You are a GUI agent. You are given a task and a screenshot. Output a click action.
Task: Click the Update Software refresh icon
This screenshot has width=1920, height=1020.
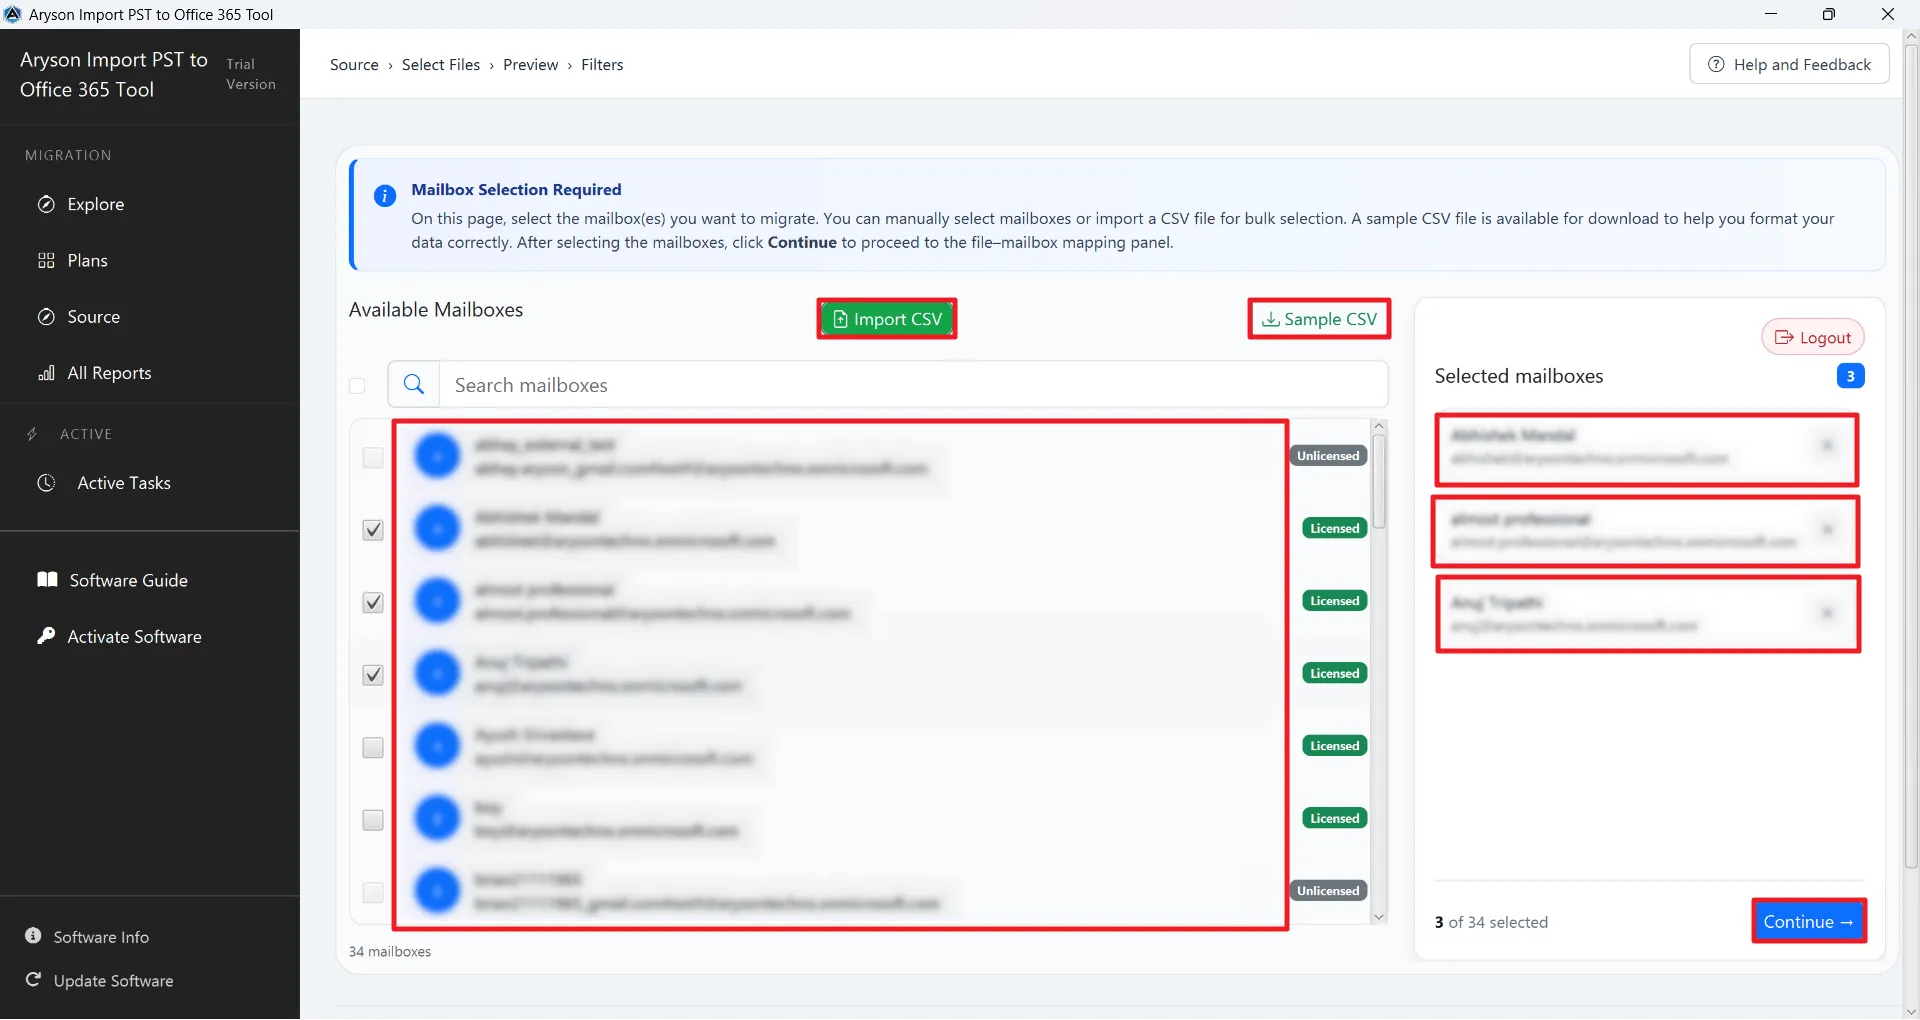click(33, 980)
